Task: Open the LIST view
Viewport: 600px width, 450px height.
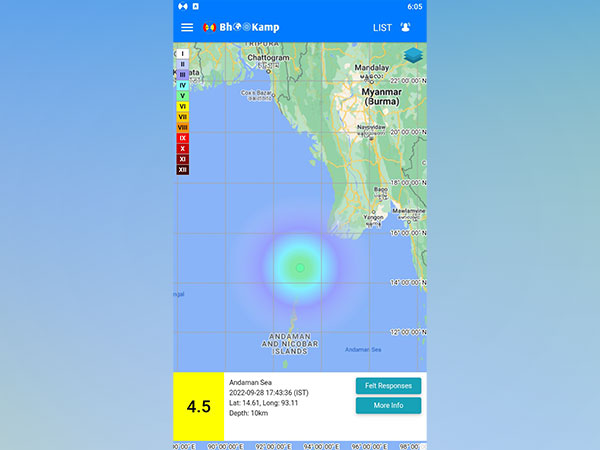Action: click(x=382, y=28)
